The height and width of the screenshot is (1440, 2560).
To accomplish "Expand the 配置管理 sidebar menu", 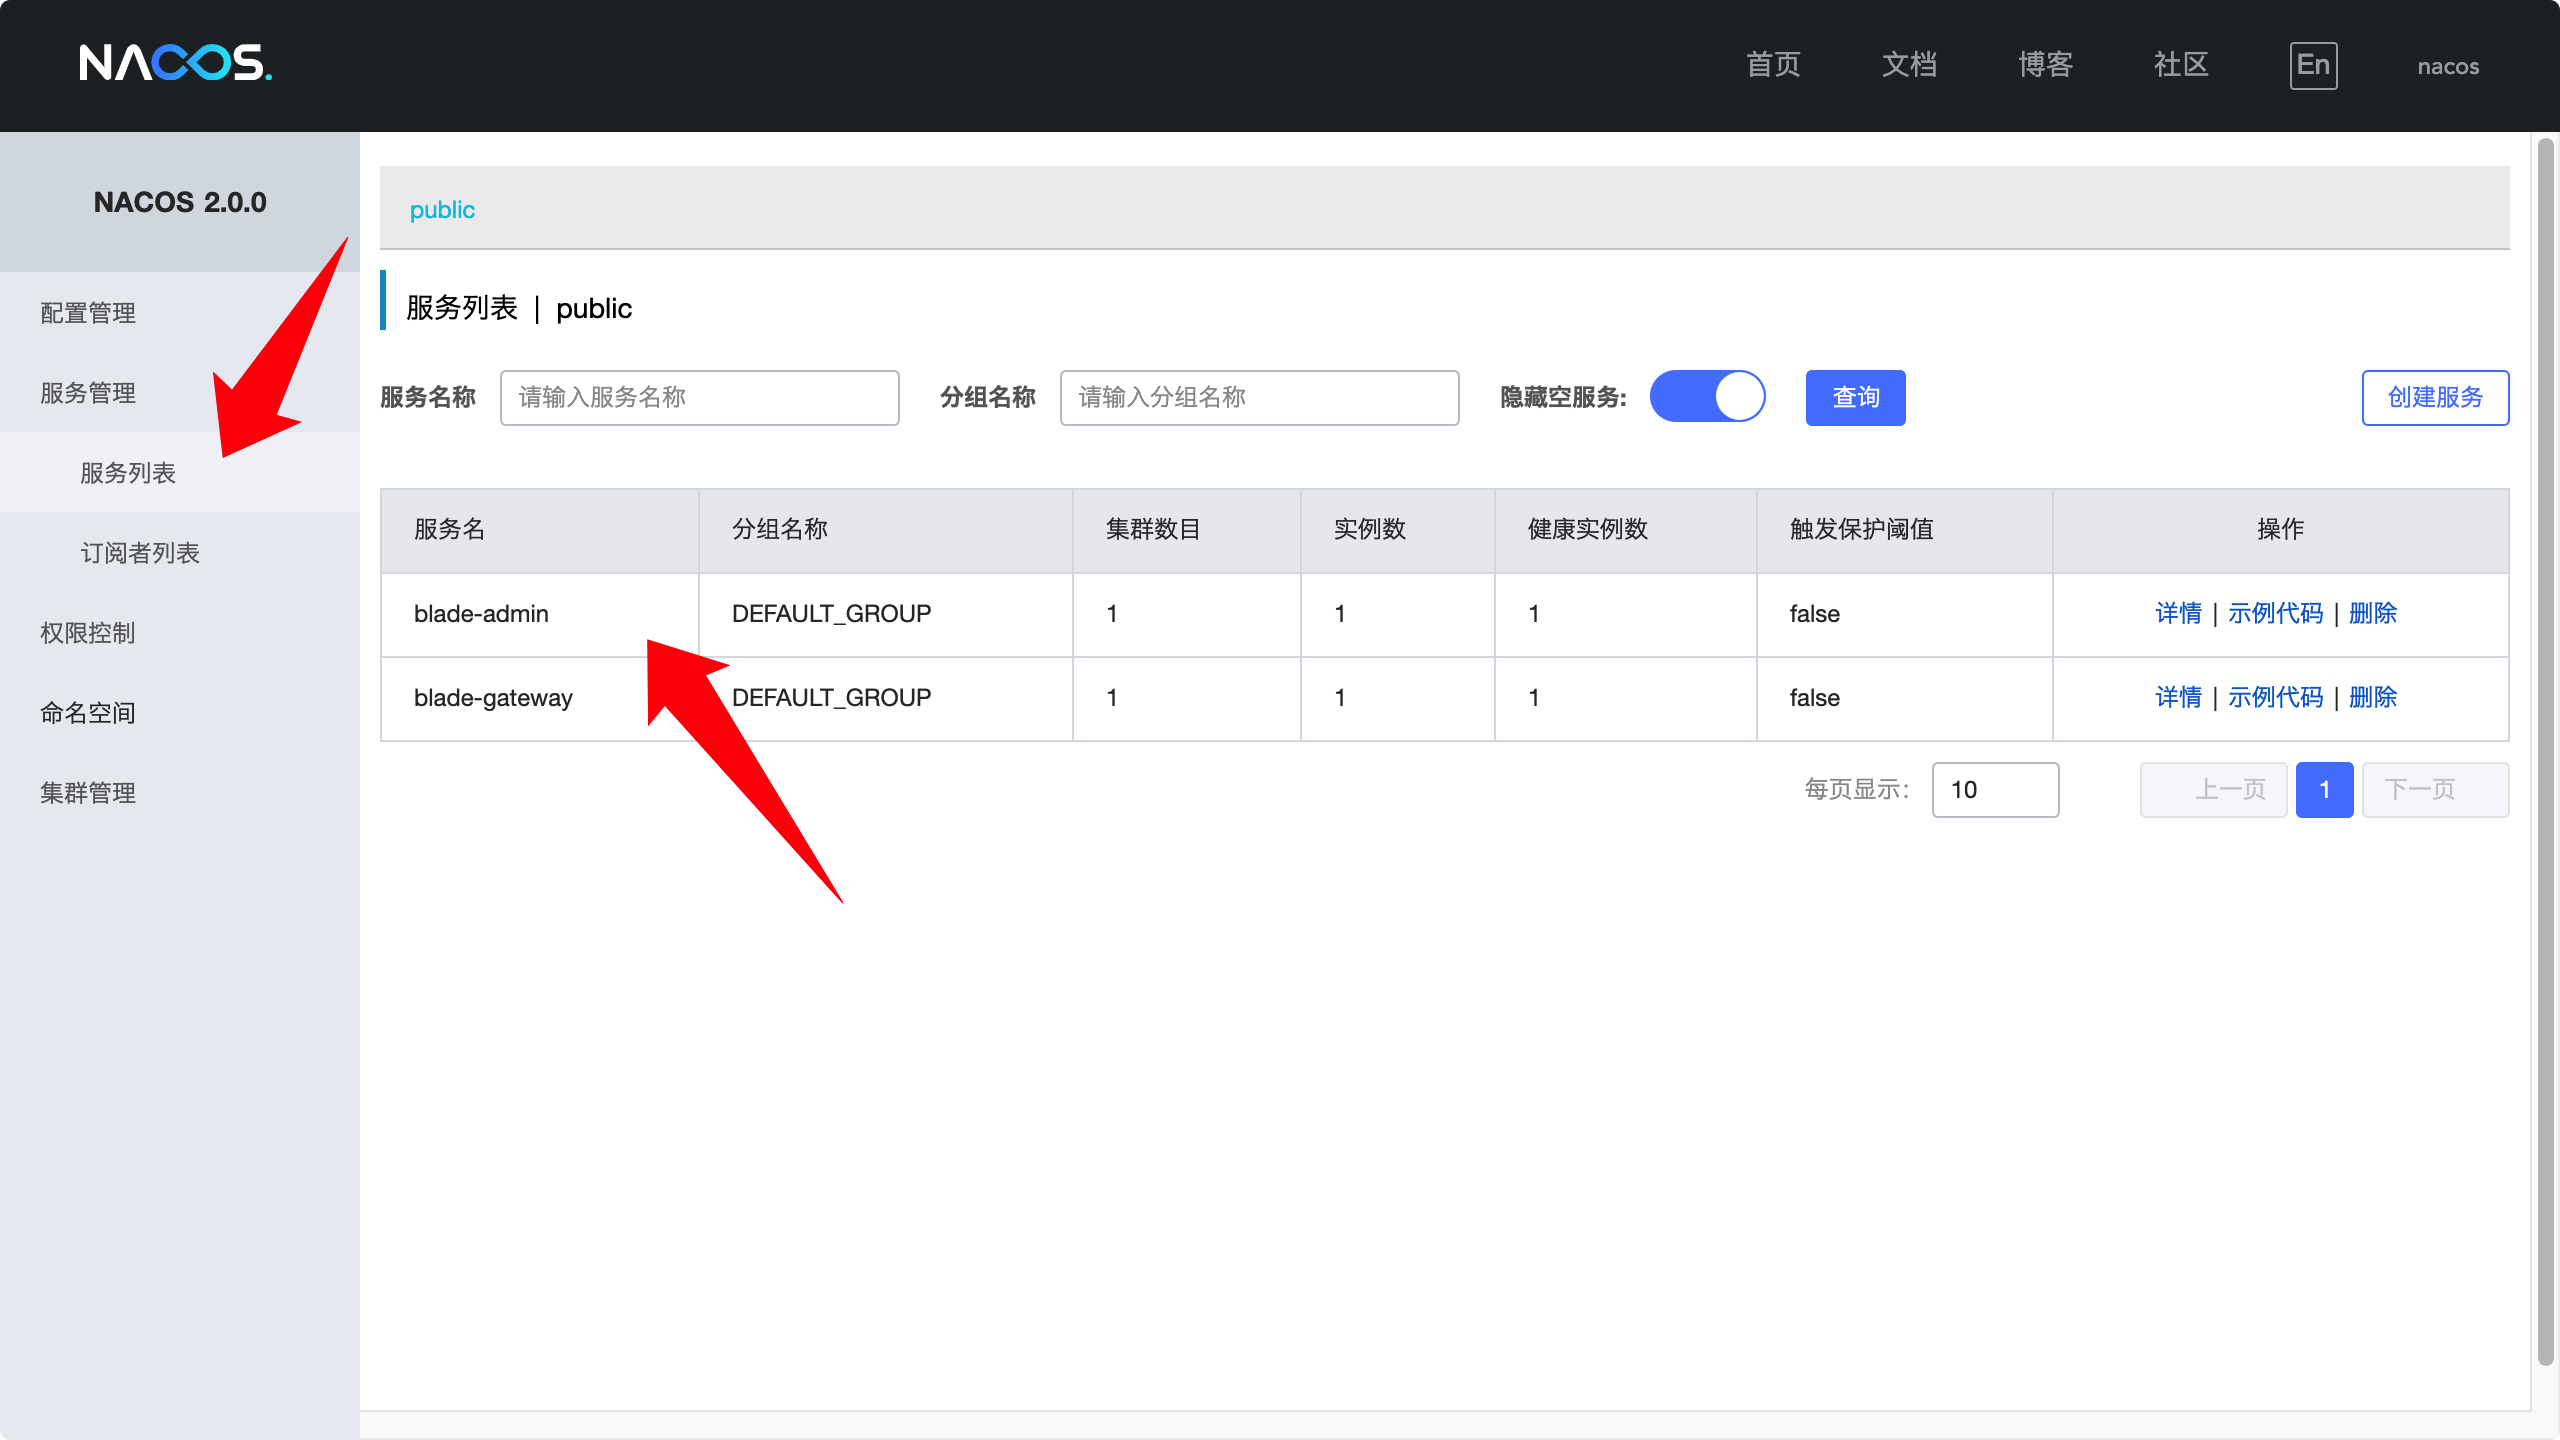I will point(88,313).
